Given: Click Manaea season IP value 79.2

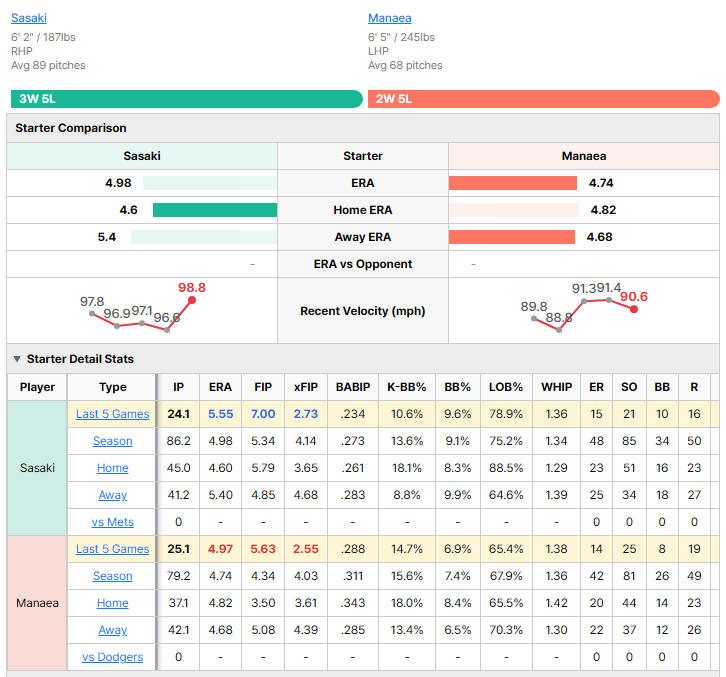Looking at the screenshot, I should [x=178, y=576].
